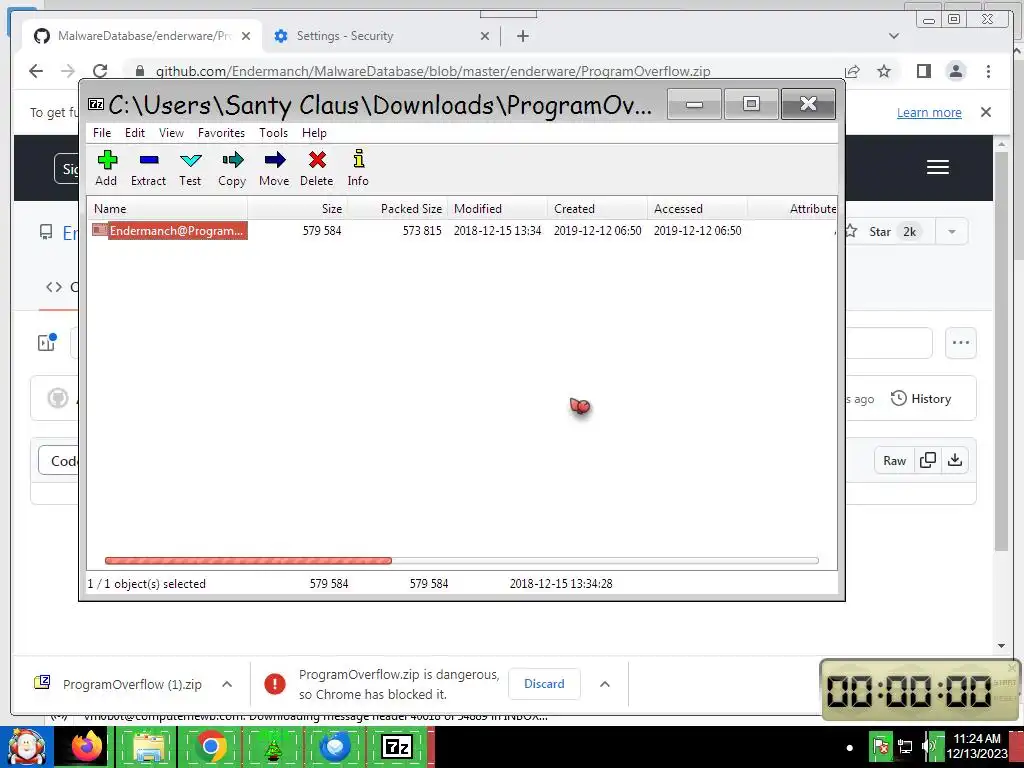The width and height of the screenshot is (1024, 768).
Task: Open the Favorites menu in 7-Zip
Action: [x=221, y=133]
